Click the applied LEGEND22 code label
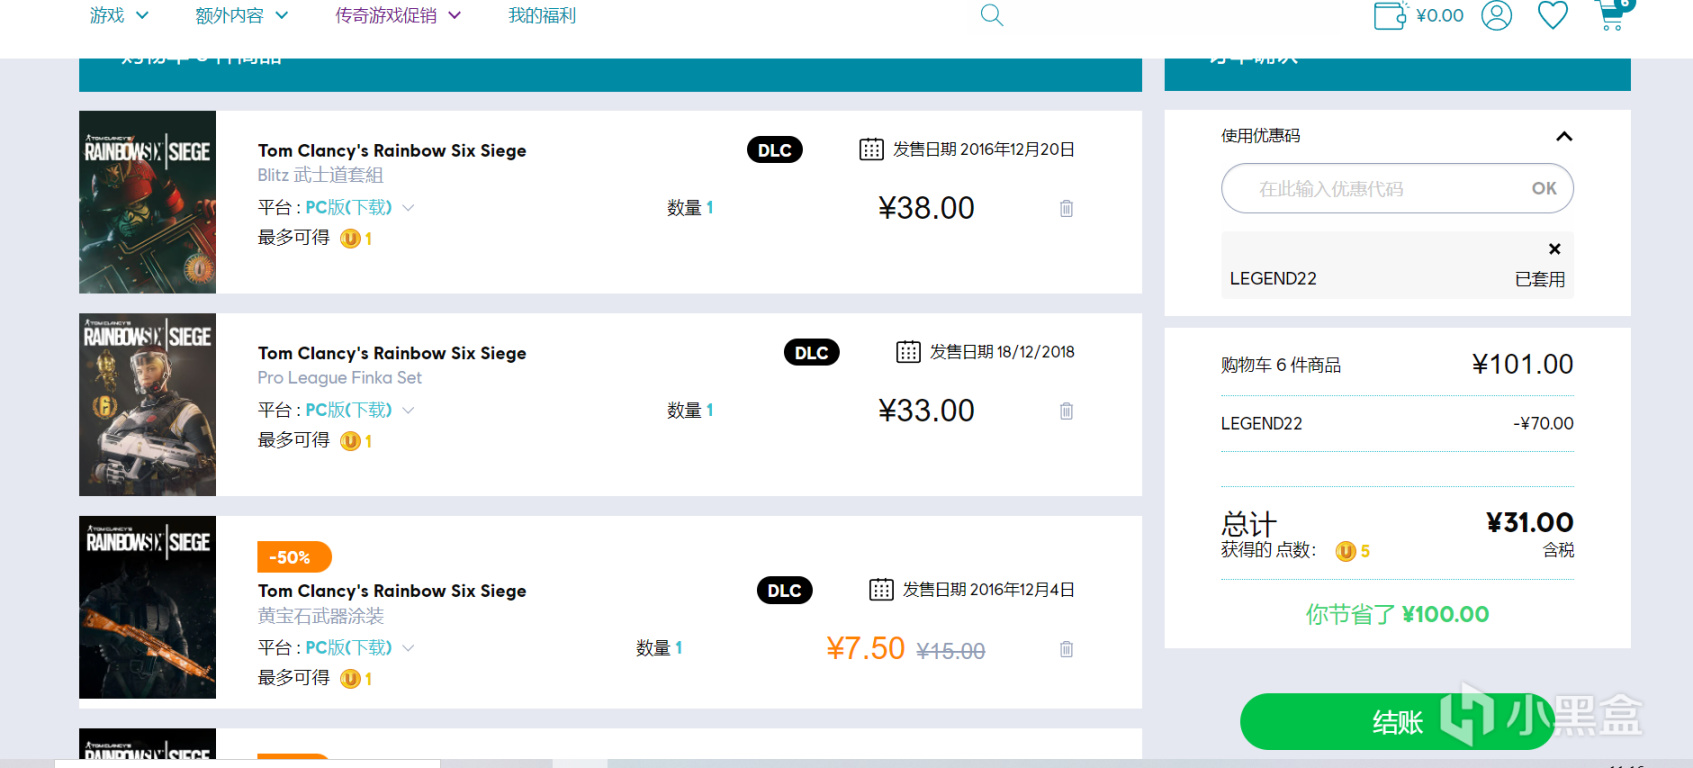Screen dimensions: 1693x768 [1272, 279]
